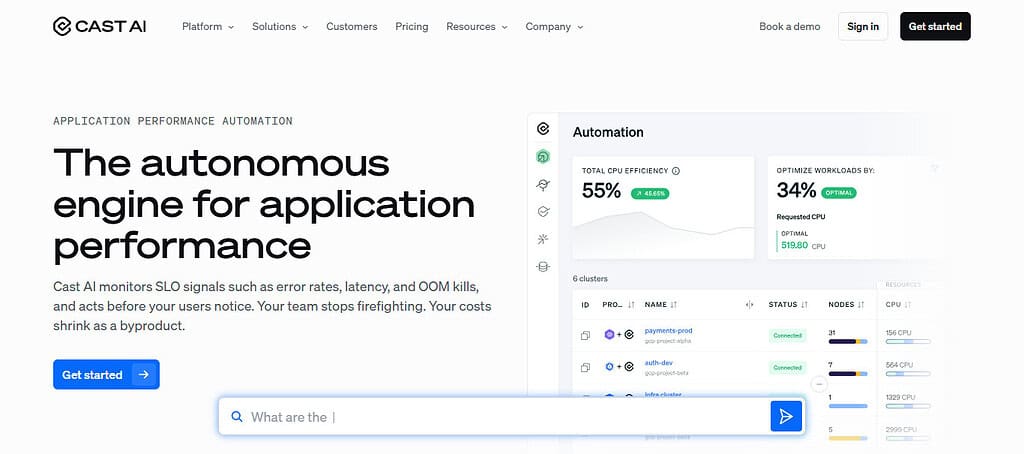Image resolution: width=1024 pixels, height=454 pixels.
Task: Select the green highlighted automation sidebar icon
Action: [x=543, y=156]
